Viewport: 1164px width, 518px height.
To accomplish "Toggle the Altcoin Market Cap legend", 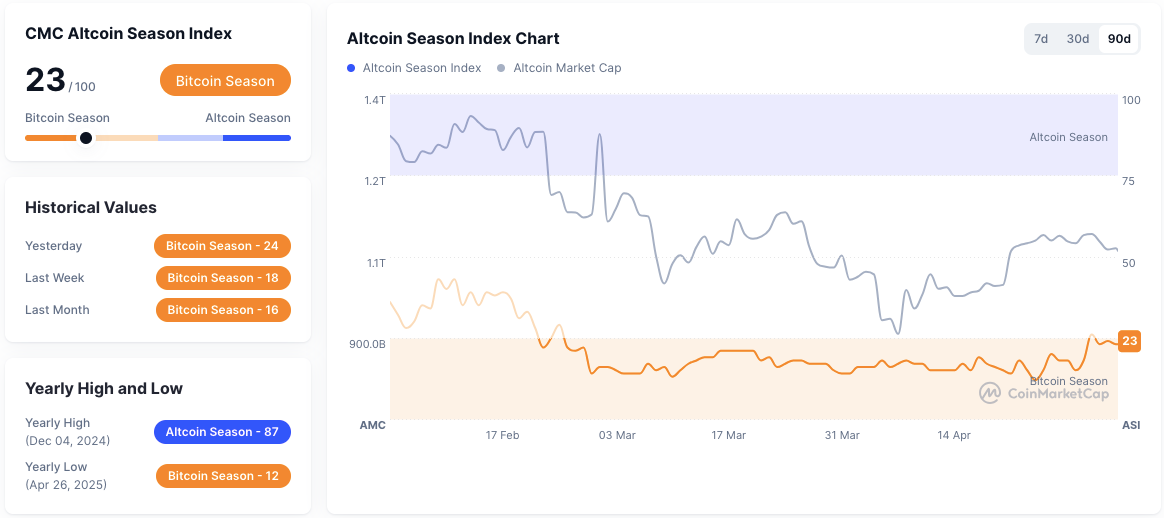I will [x=567, y=68].
